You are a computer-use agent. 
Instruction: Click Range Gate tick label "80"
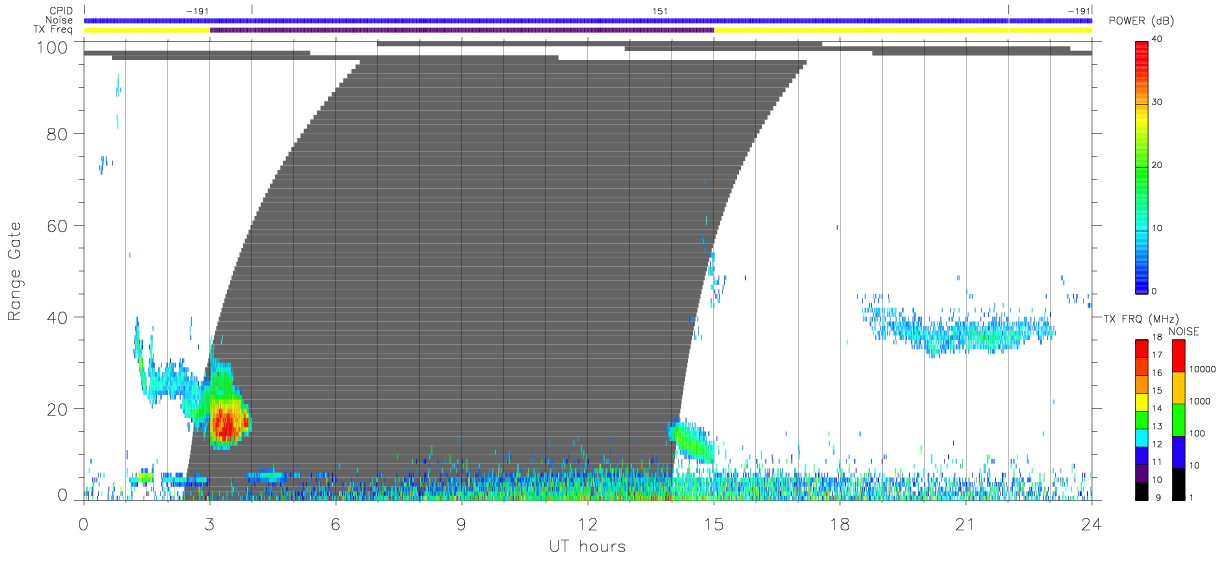coord(59,134)
